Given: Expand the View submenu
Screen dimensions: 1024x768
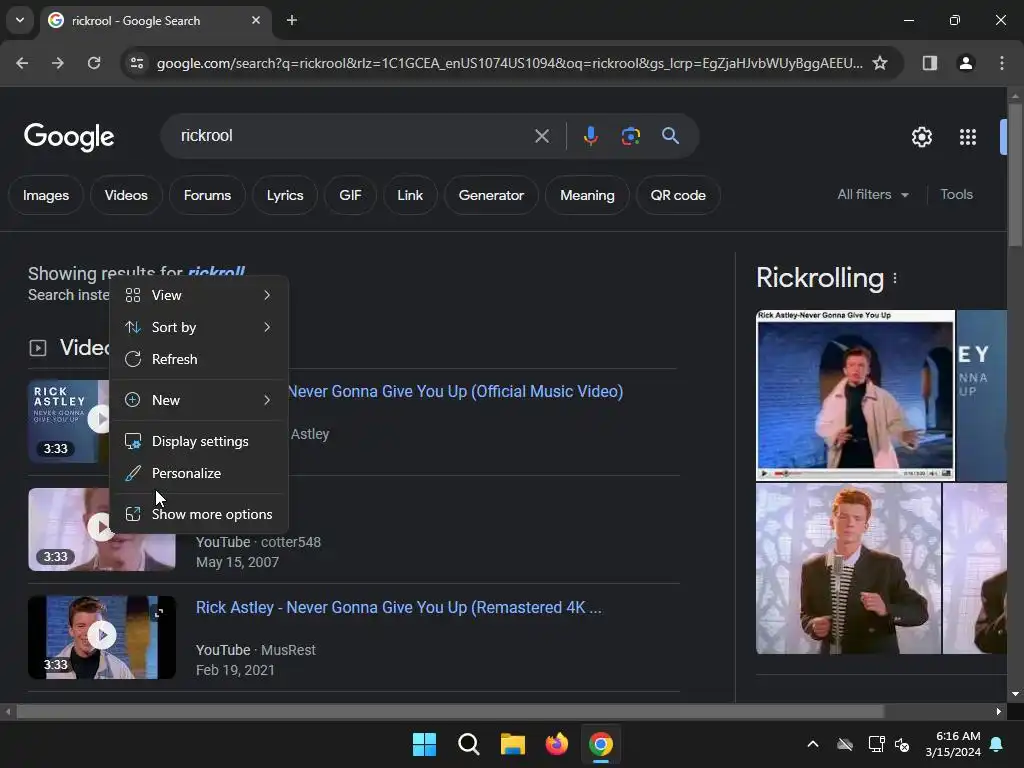Looking at the screenshot, I should (x=199, y=295).
